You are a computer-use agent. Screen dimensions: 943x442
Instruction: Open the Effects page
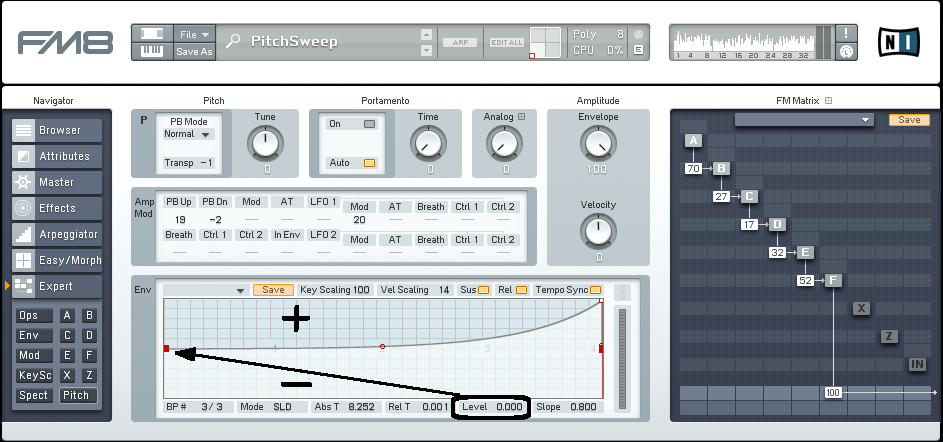click(x=57, y=208)
